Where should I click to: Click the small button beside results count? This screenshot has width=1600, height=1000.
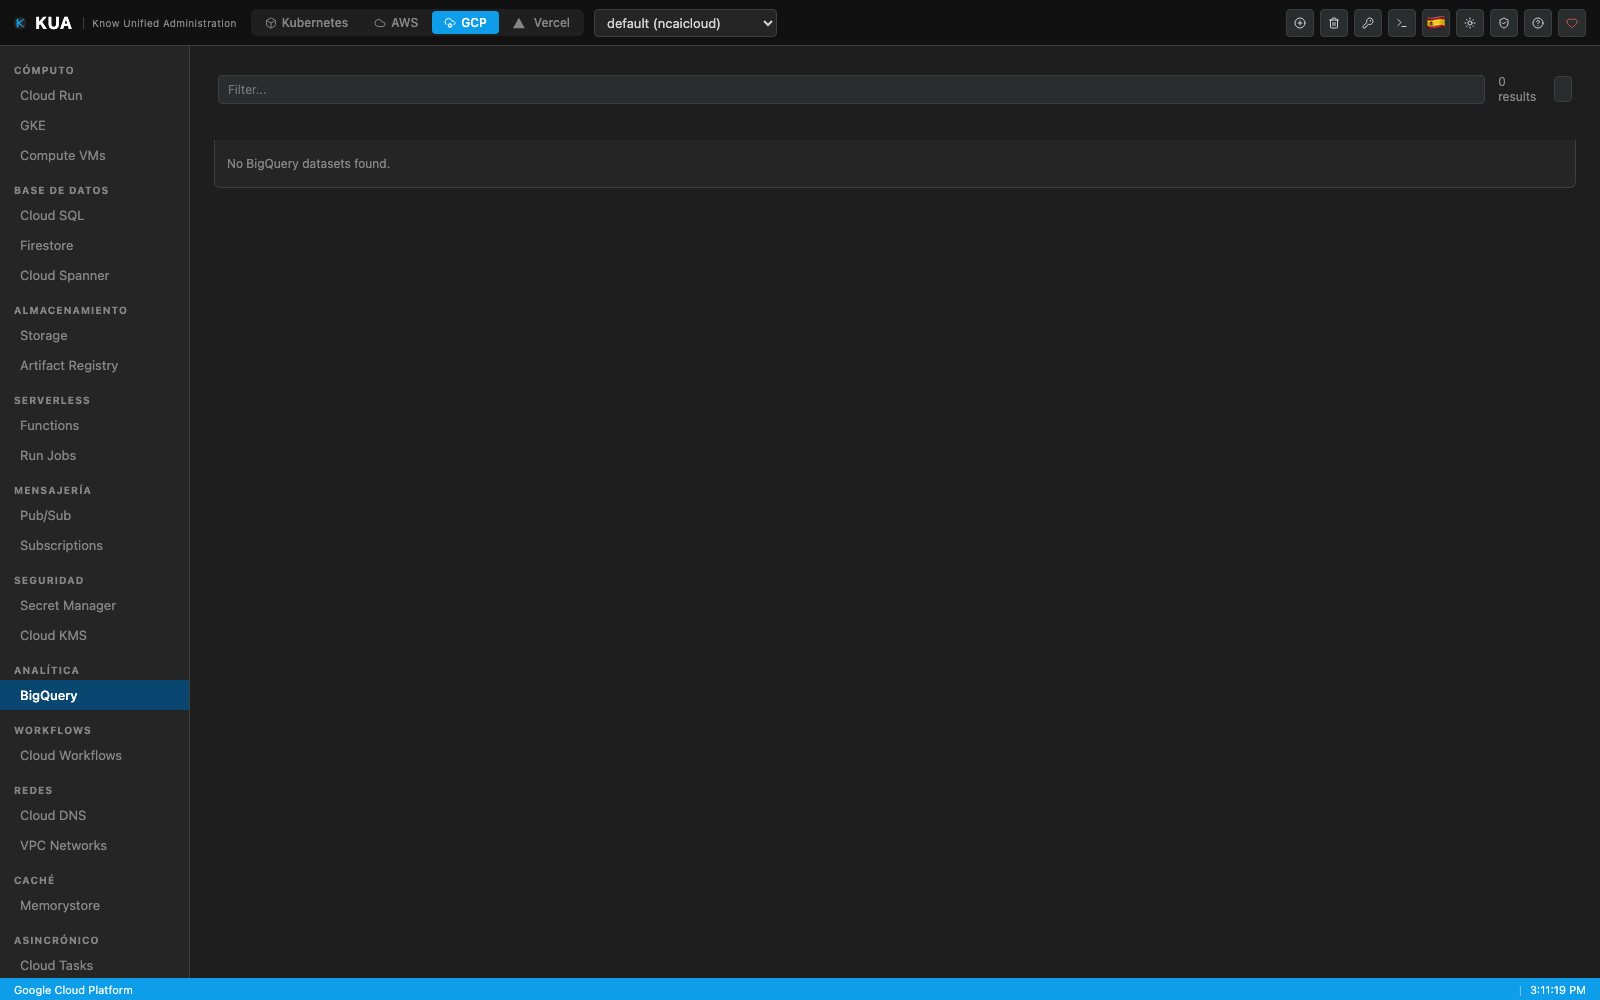1563,89
